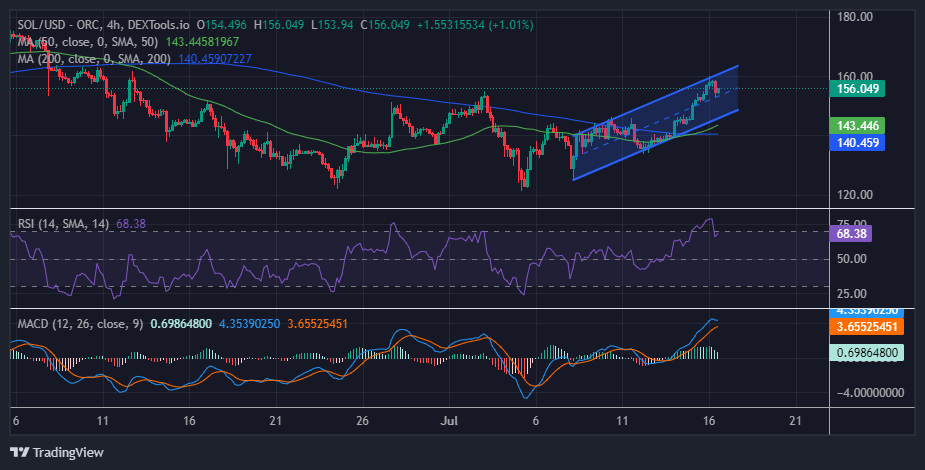Click the 26 date label on time axis
925x470 pixels.
click(x=362, y=420)
